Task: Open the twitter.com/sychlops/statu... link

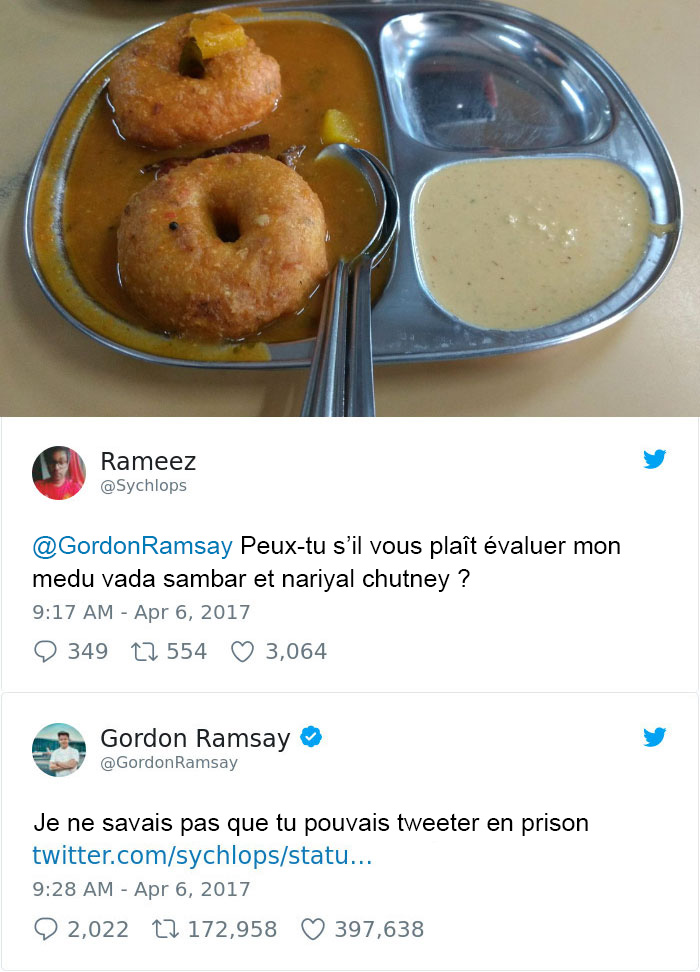Action: (x=202, y=855)
